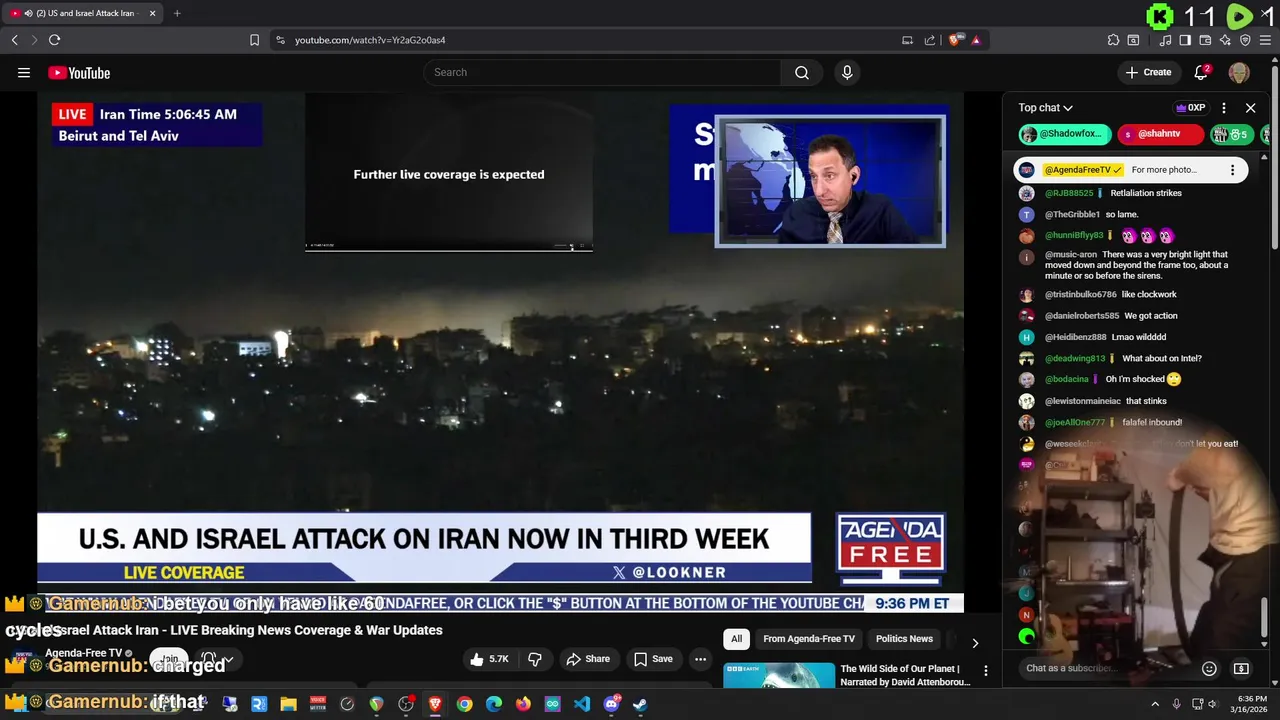Toggle the browser sidebar panel

click(1185, 40)
